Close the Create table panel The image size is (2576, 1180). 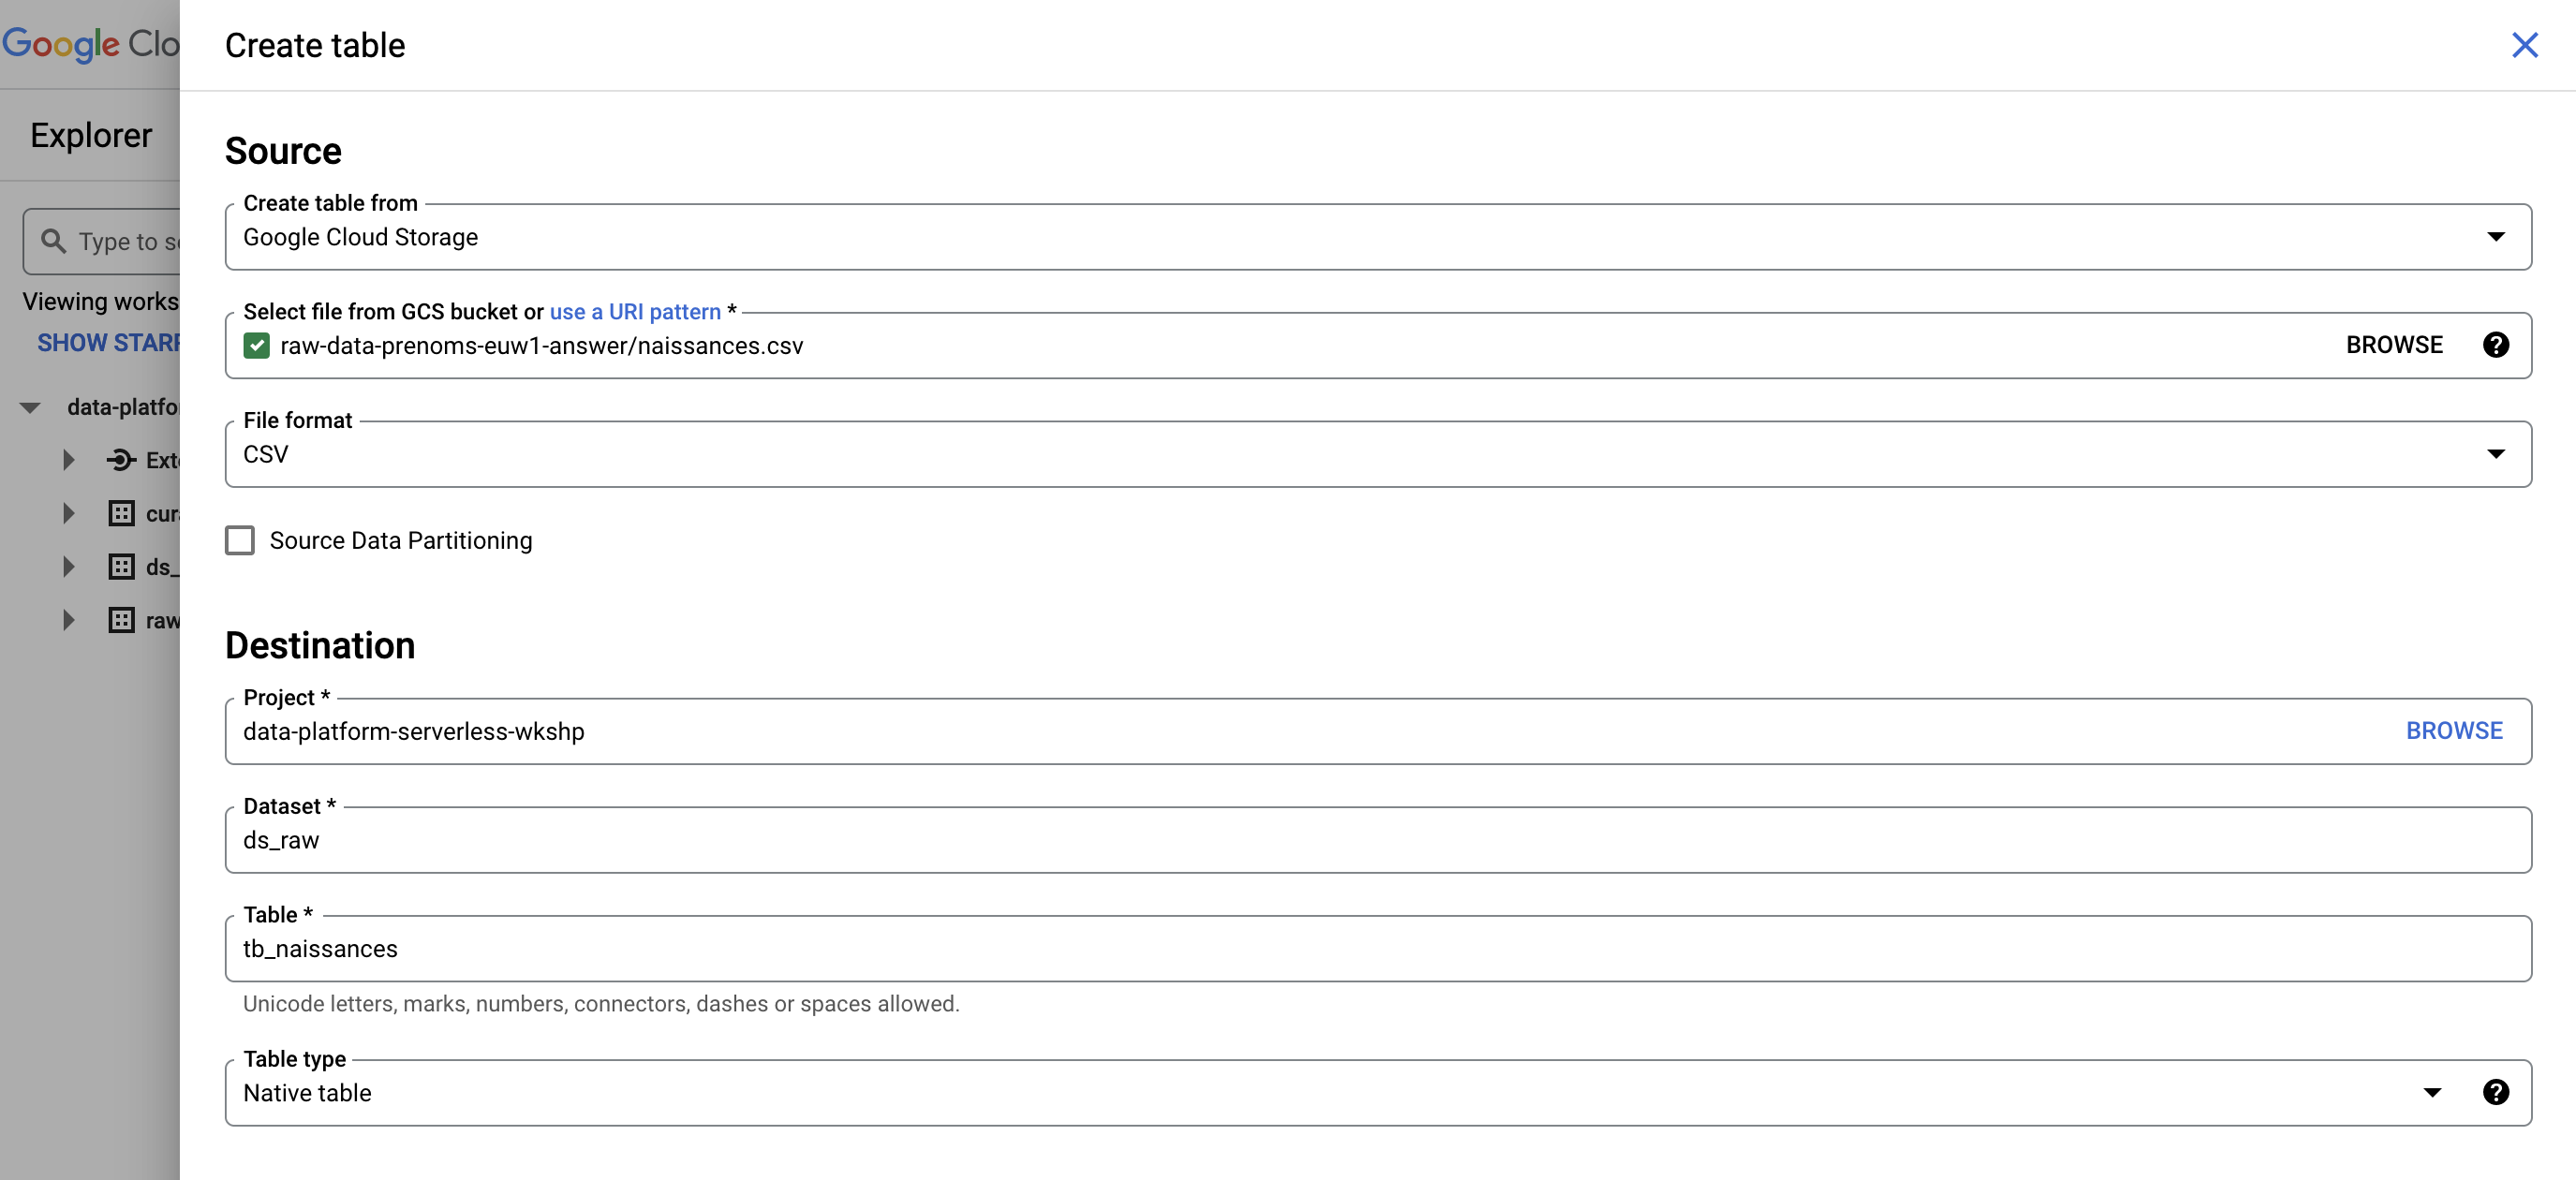(x=2524, y=45)
